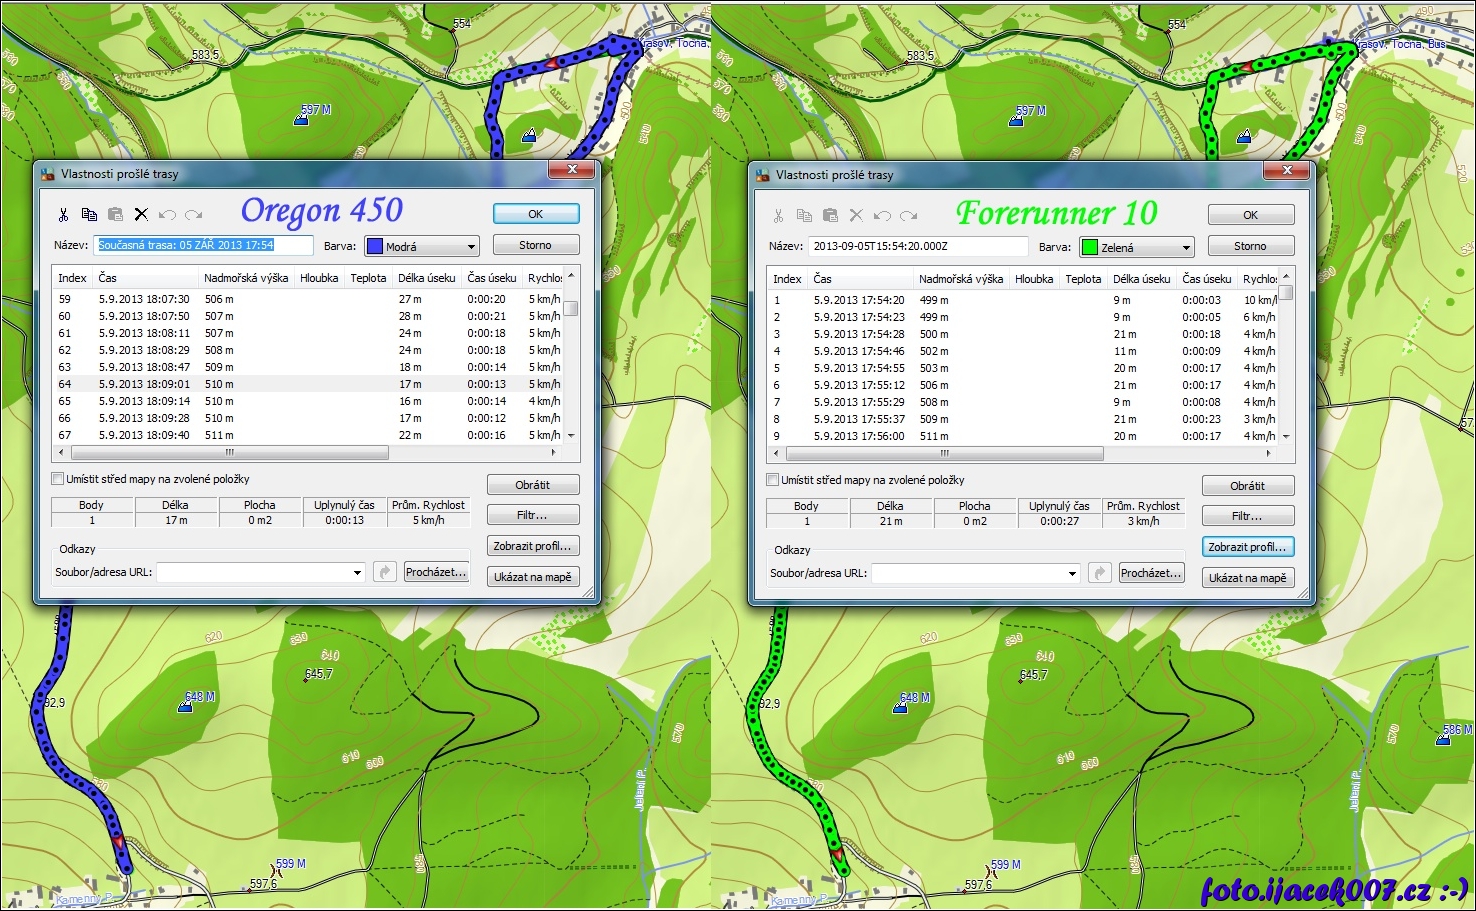Open the Zelená color dropdown

pyautogui.click(x=1186, y=248)
